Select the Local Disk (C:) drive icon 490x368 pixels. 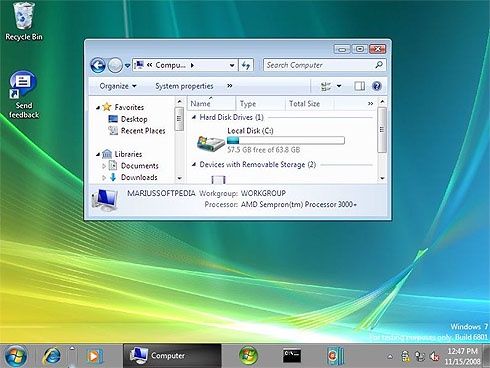(x=210, y=143)
